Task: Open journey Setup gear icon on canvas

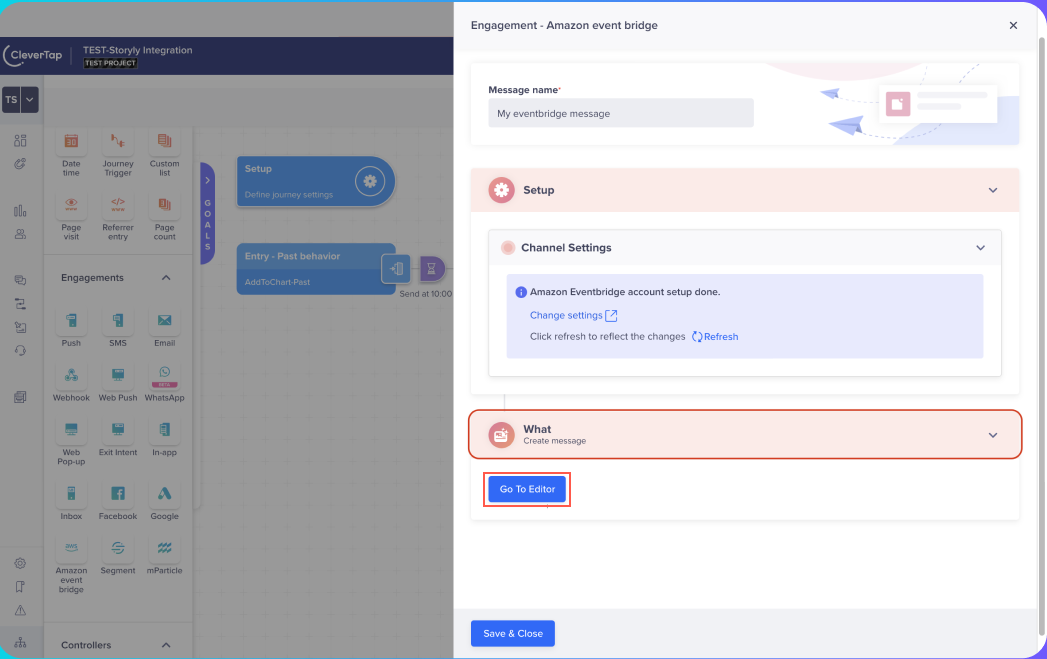Action: click(x=370, y=181)
